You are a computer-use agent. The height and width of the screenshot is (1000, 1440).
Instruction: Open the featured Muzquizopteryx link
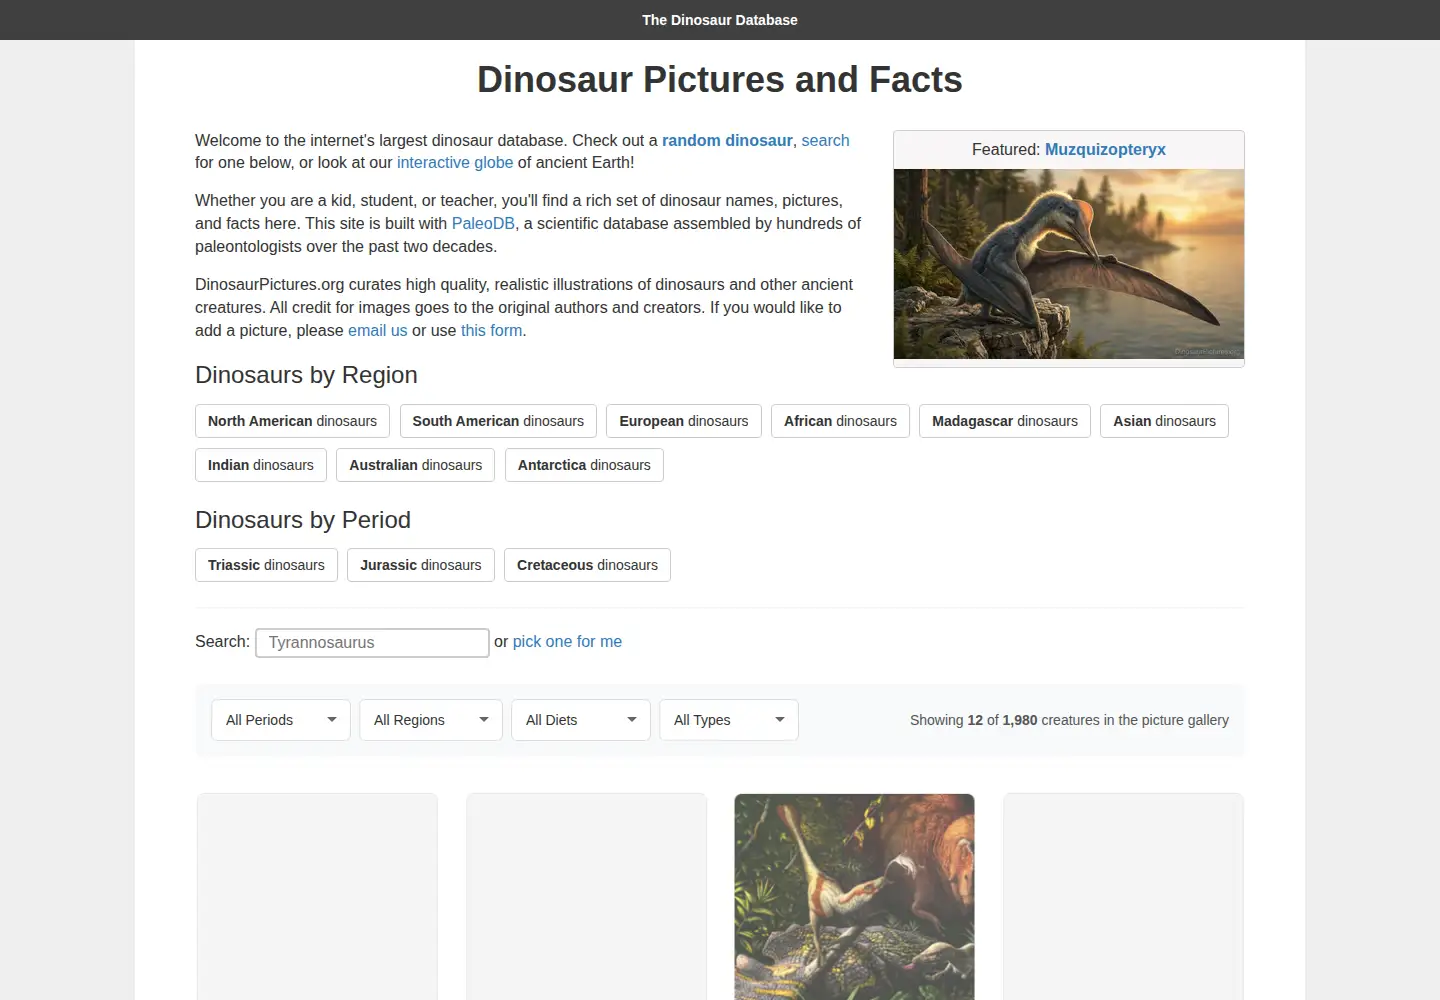[x=1105, y=149]
